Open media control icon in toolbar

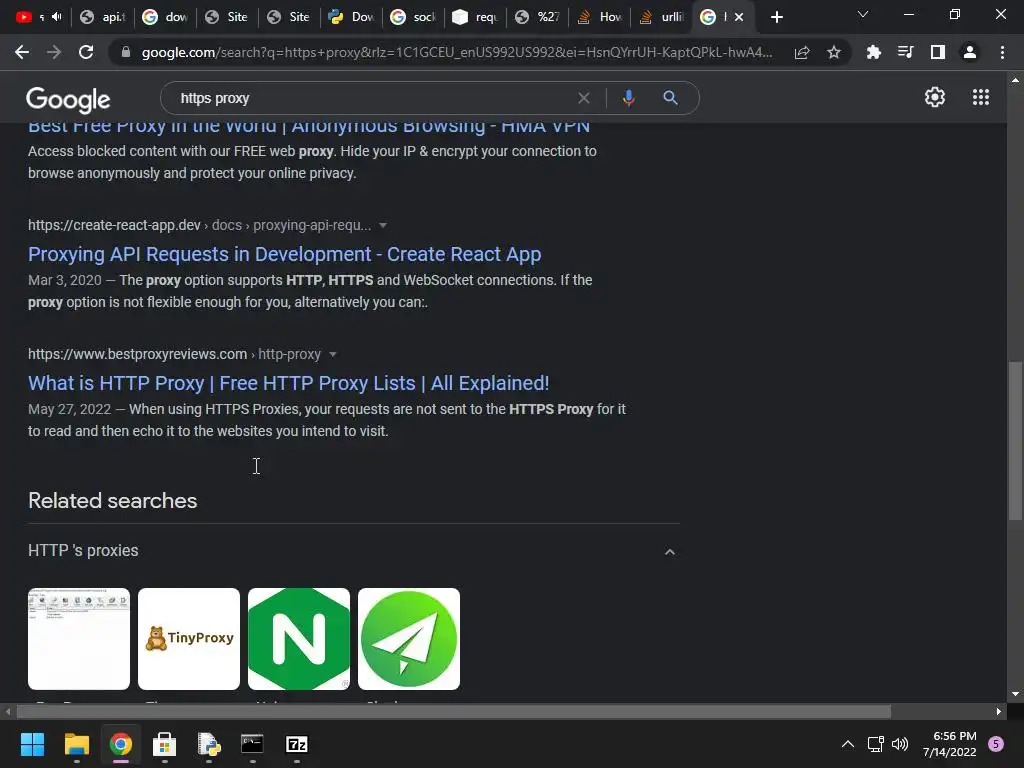pyautogui.click(x=905, y=52)
